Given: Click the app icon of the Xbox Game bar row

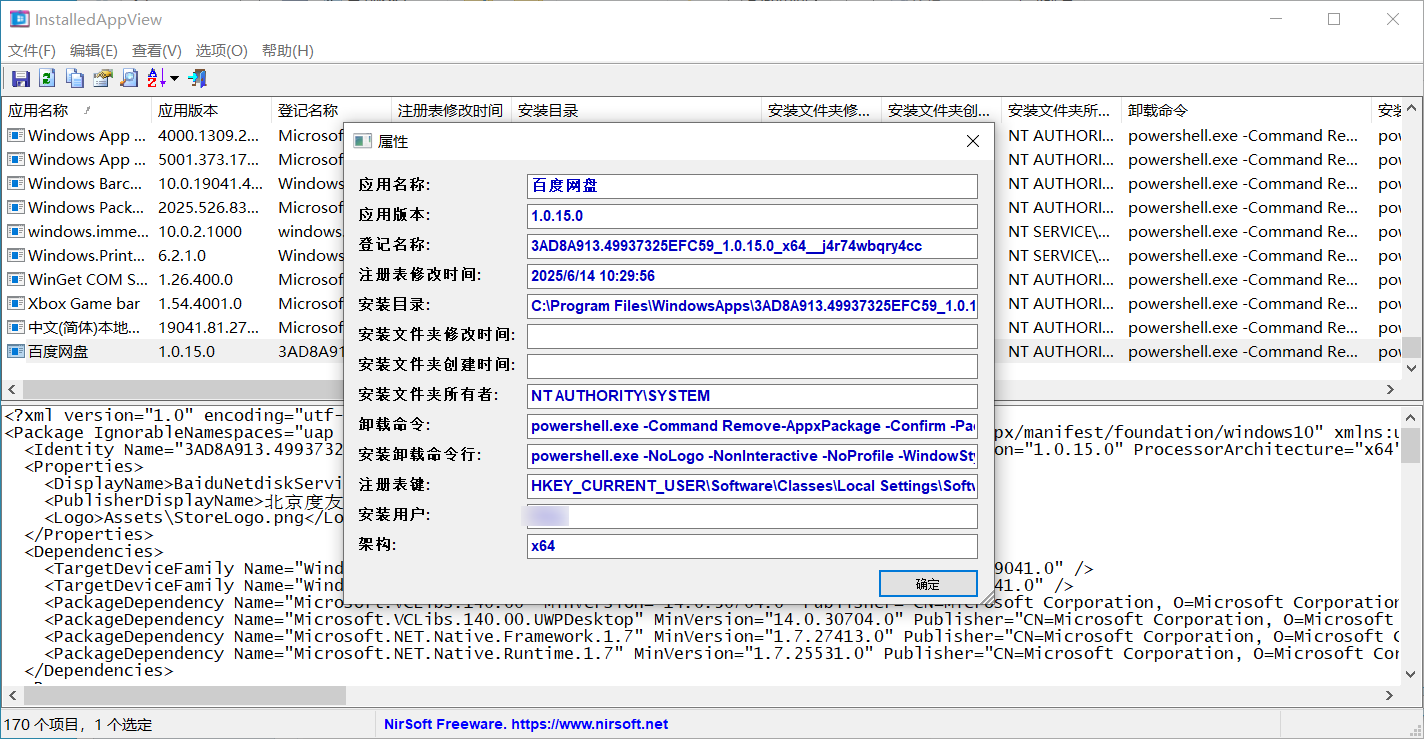Looking at the screenshot, I should pos(16,304).
